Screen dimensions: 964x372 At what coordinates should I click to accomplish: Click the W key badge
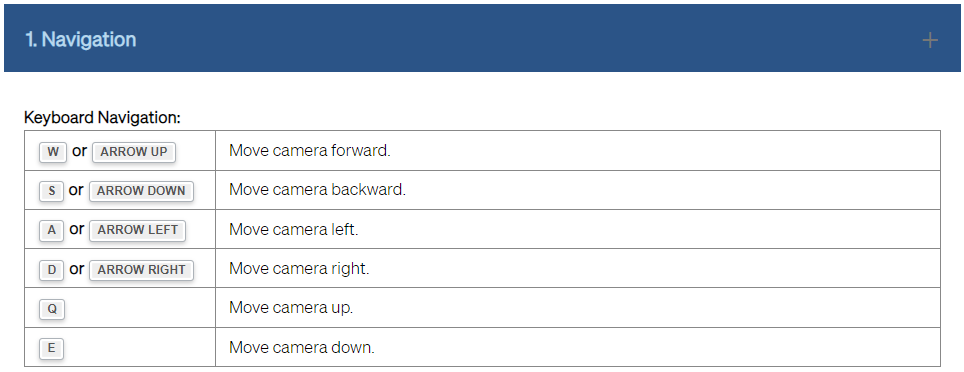click(53, 152)
